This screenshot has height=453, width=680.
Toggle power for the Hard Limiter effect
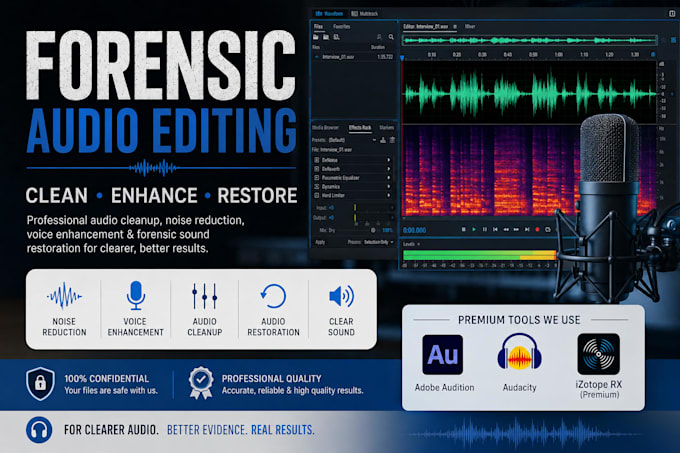(317, 196)
